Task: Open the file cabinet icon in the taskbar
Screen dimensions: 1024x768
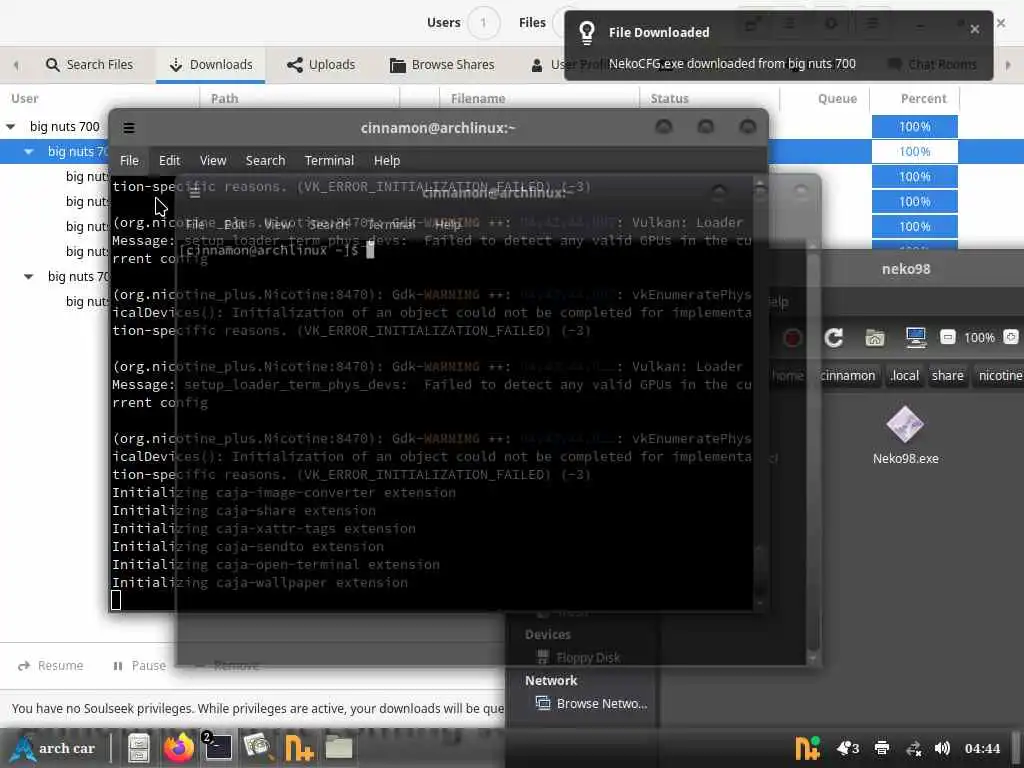Action: click(138, 748)
